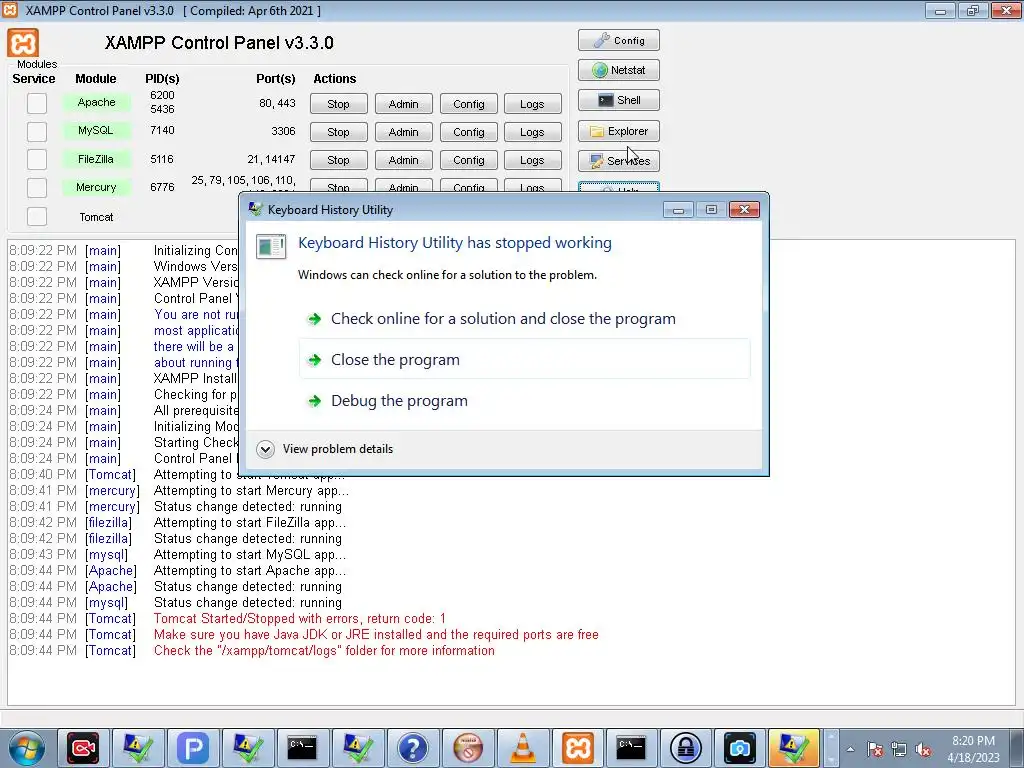Screen dimensions: 1024x768
Task: Open Apache Admin
Action: [404, 104]
